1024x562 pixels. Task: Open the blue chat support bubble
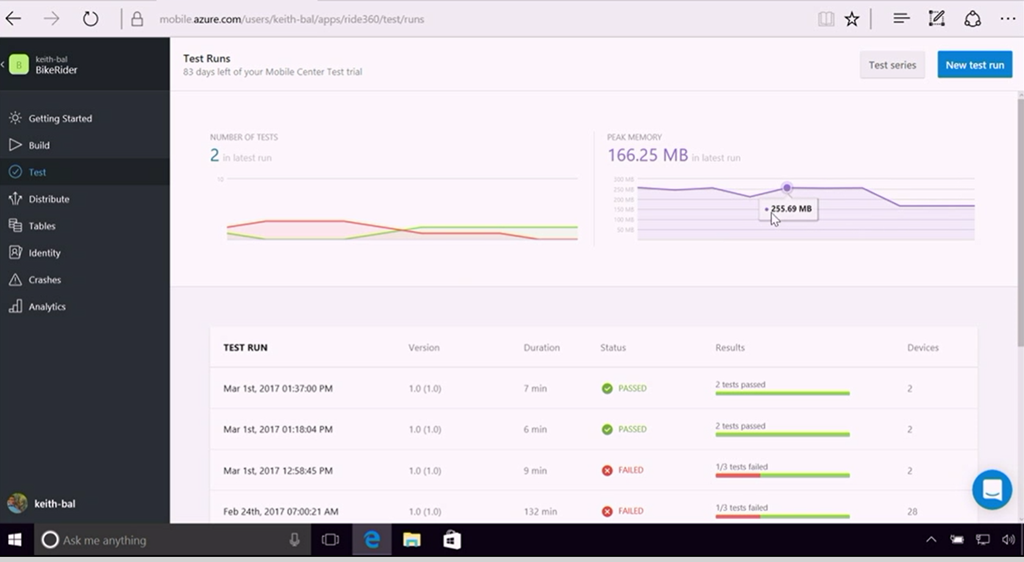[x=992, y=490]
